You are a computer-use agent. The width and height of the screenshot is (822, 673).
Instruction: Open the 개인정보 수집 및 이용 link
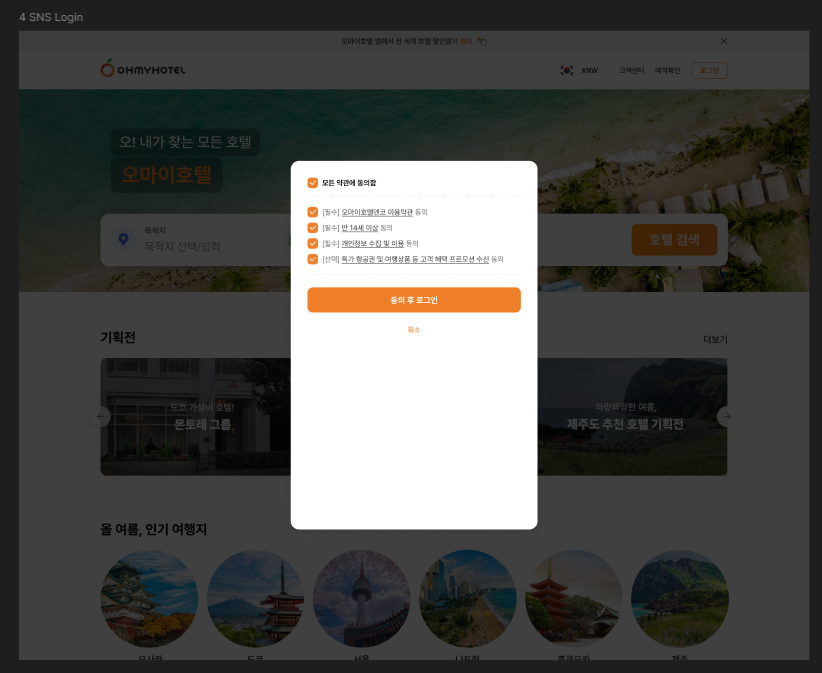pyautogui.click(x=373, y=244)
